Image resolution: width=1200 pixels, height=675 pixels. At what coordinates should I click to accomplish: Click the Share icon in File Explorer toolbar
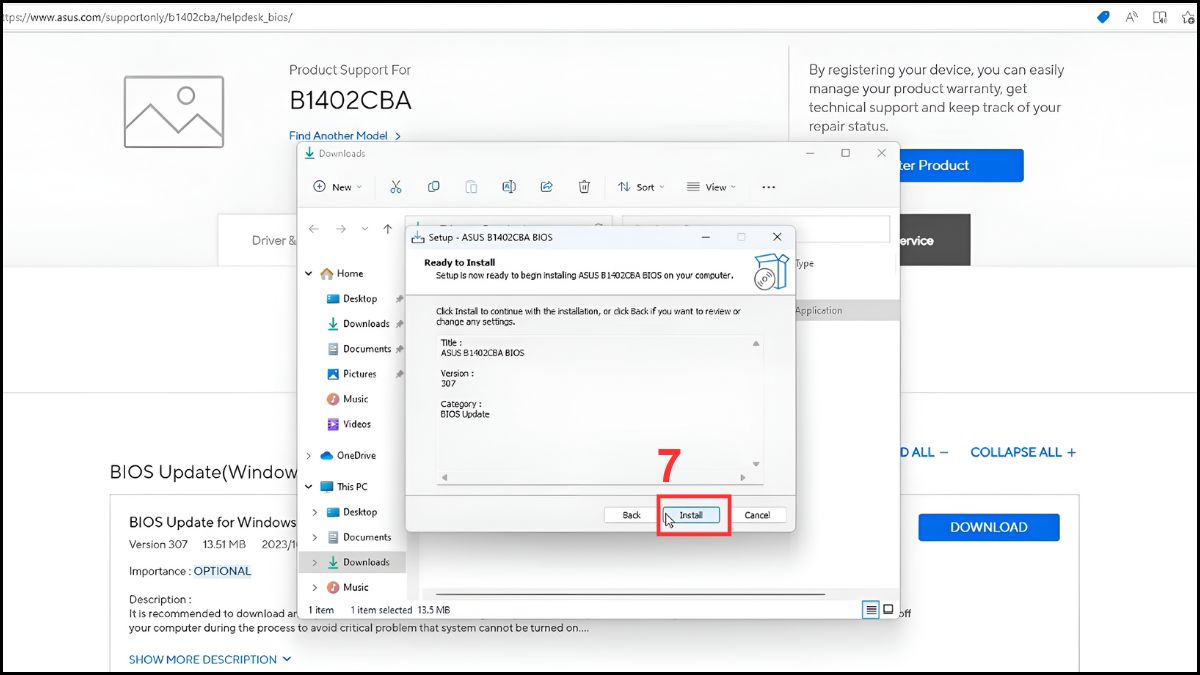click(547, 187)
